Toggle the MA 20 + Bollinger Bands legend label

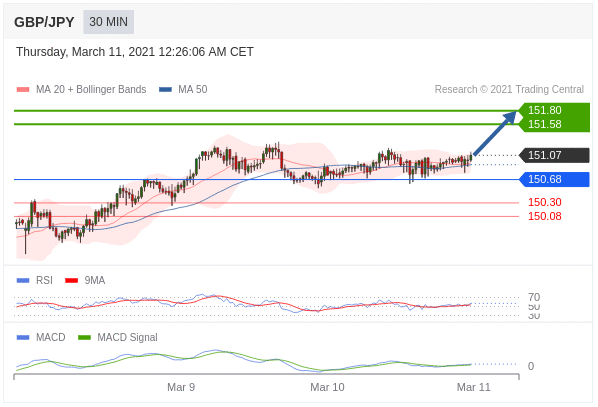point(91,89)
